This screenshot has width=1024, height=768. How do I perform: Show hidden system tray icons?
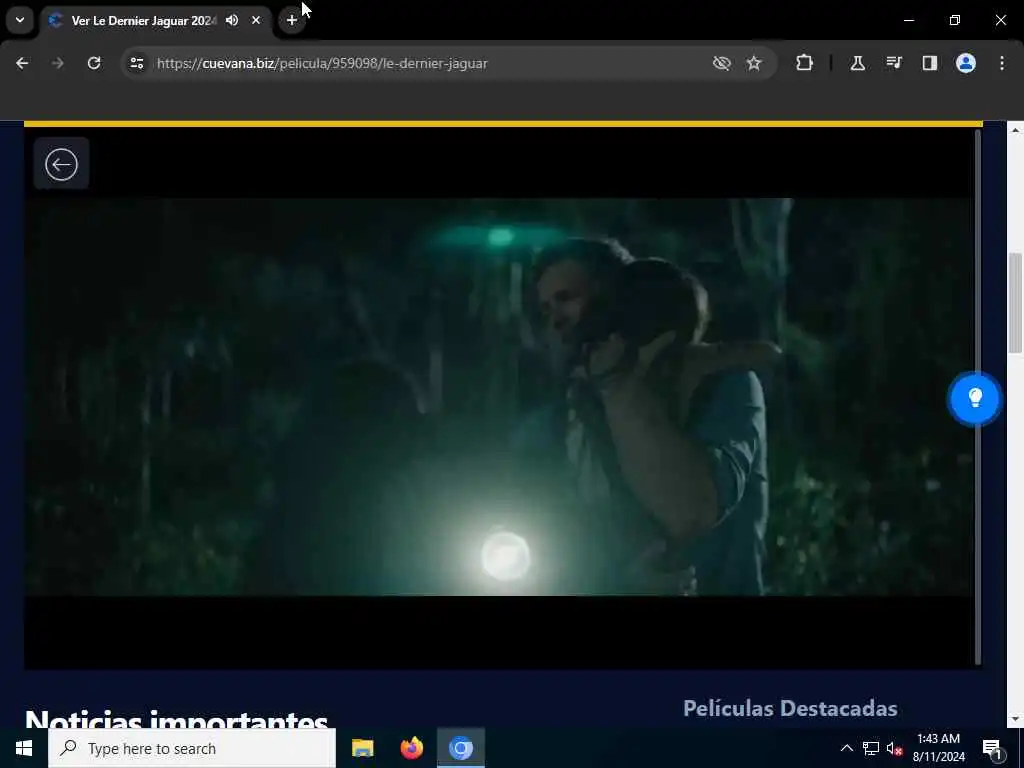pos(846,748)
